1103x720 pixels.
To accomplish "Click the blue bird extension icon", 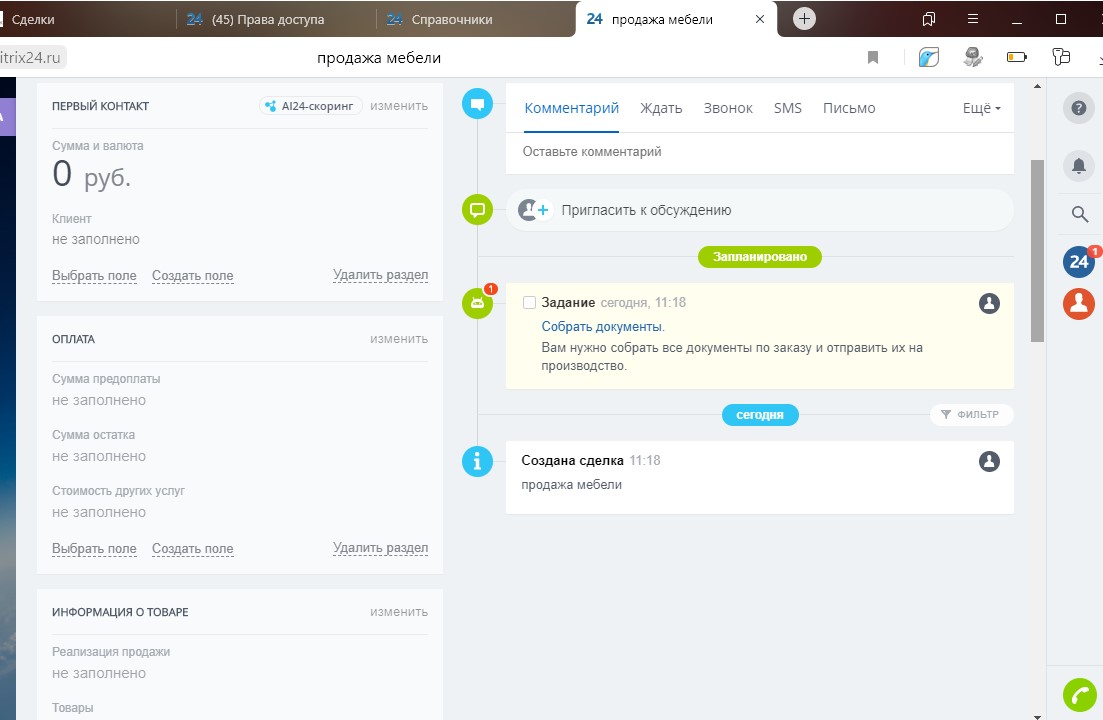I will pos(929,57).
